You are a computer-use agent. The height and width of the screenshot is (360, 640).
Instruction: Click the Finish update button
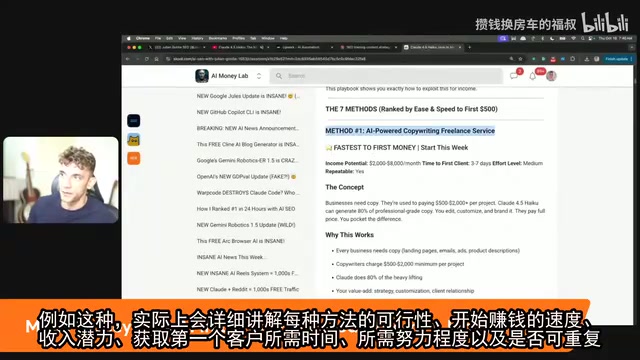tap(617, 59)
